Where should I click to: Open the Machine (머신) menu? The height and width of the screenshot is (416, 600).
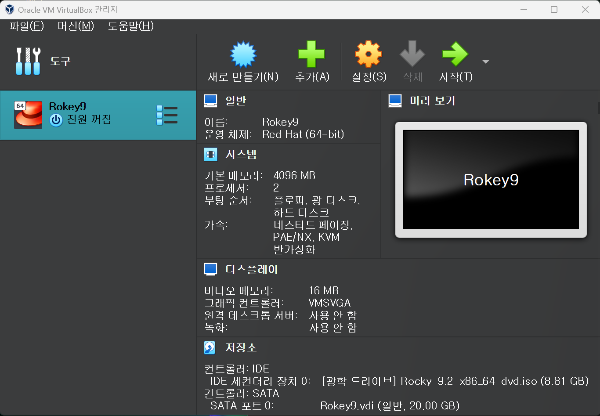pos(76,26)
